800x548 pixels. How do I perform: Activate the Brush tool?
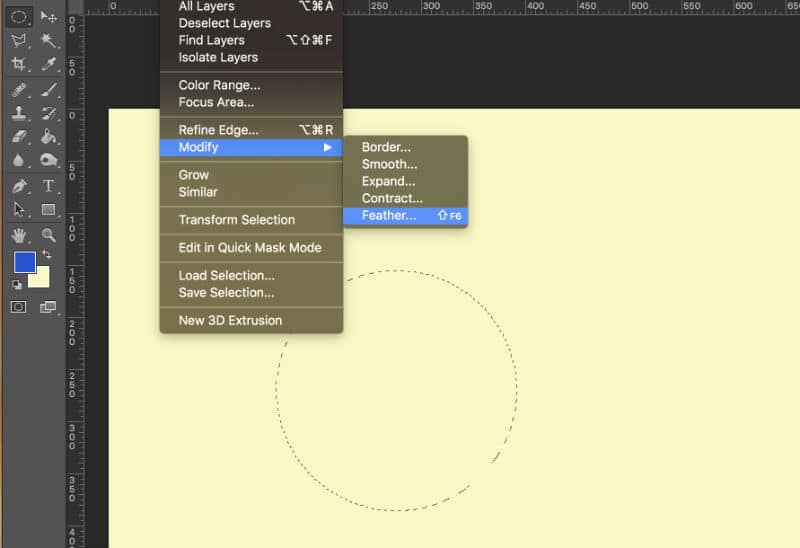pos(48,90)
